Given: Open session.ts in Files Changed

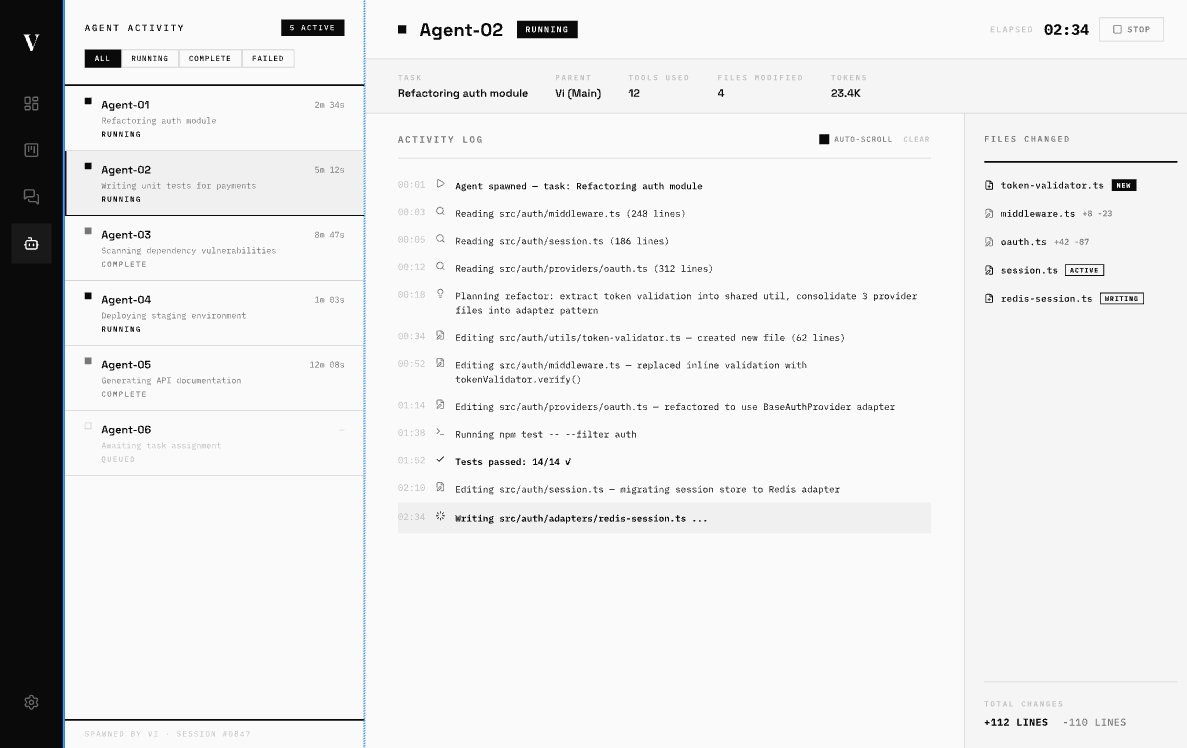Looking at the screenshot, I should [x=1029, y=270].
